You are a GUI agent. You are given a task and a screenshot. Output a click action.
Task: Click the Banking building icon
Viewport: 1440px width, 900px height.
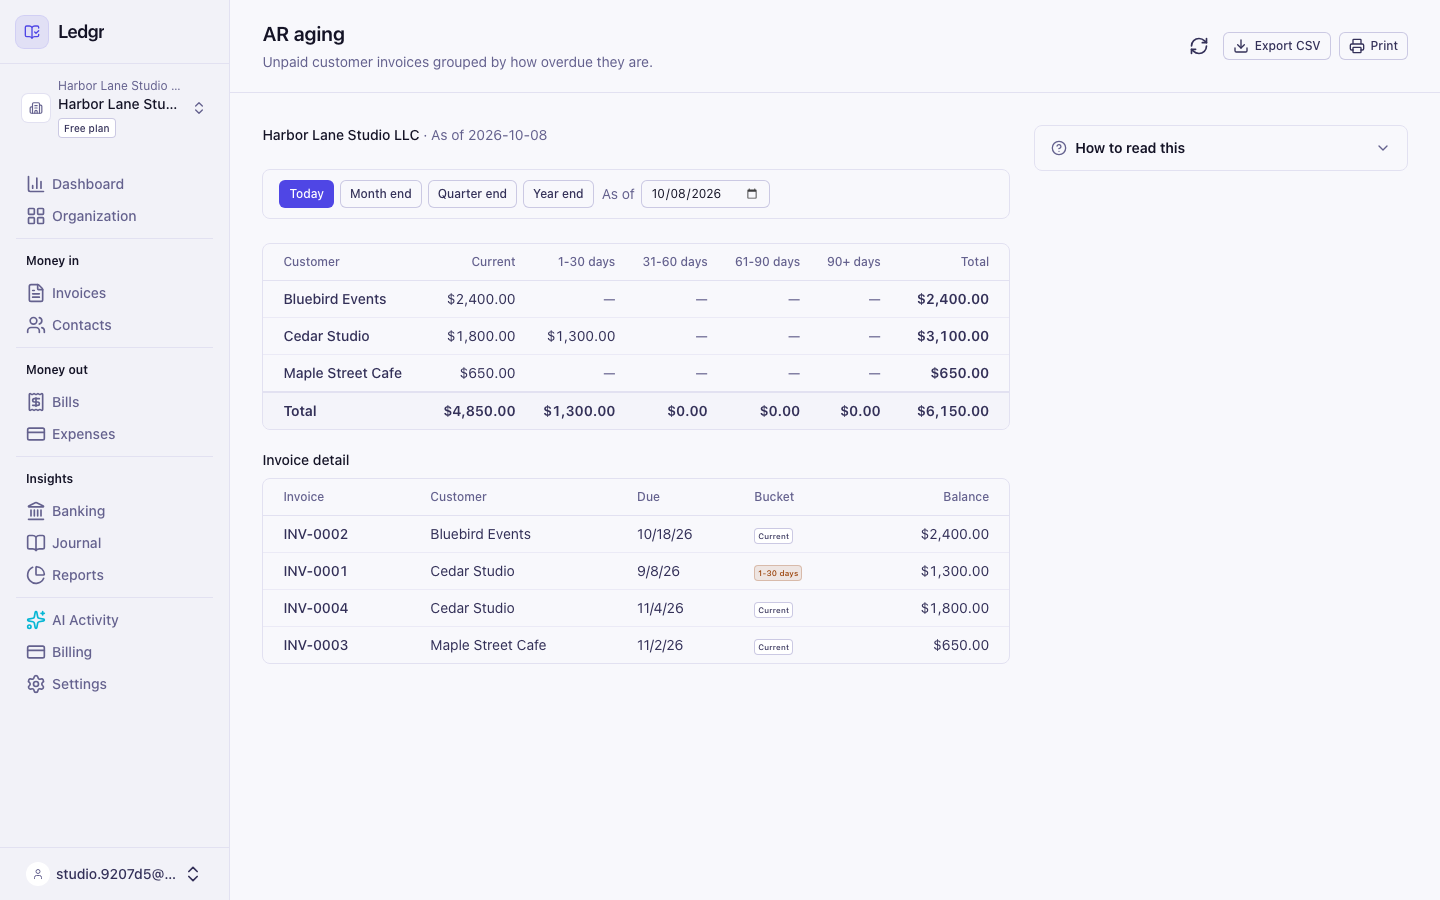pos(36,511)
